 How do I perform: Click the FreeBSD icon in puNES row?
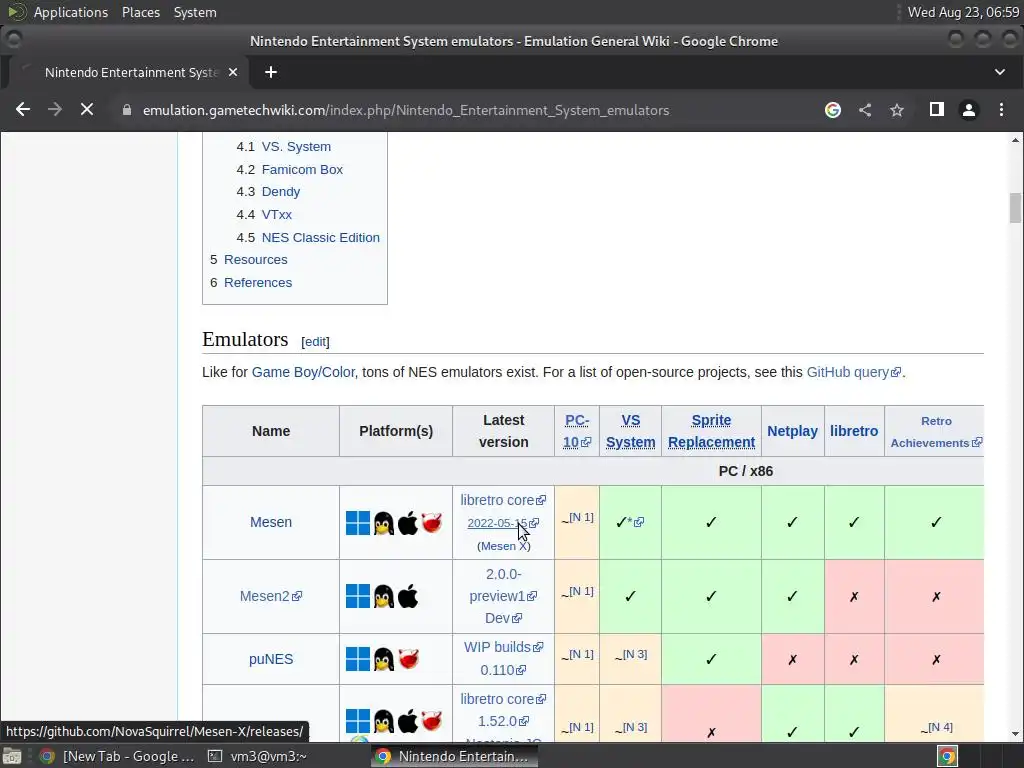pos(408,658)
